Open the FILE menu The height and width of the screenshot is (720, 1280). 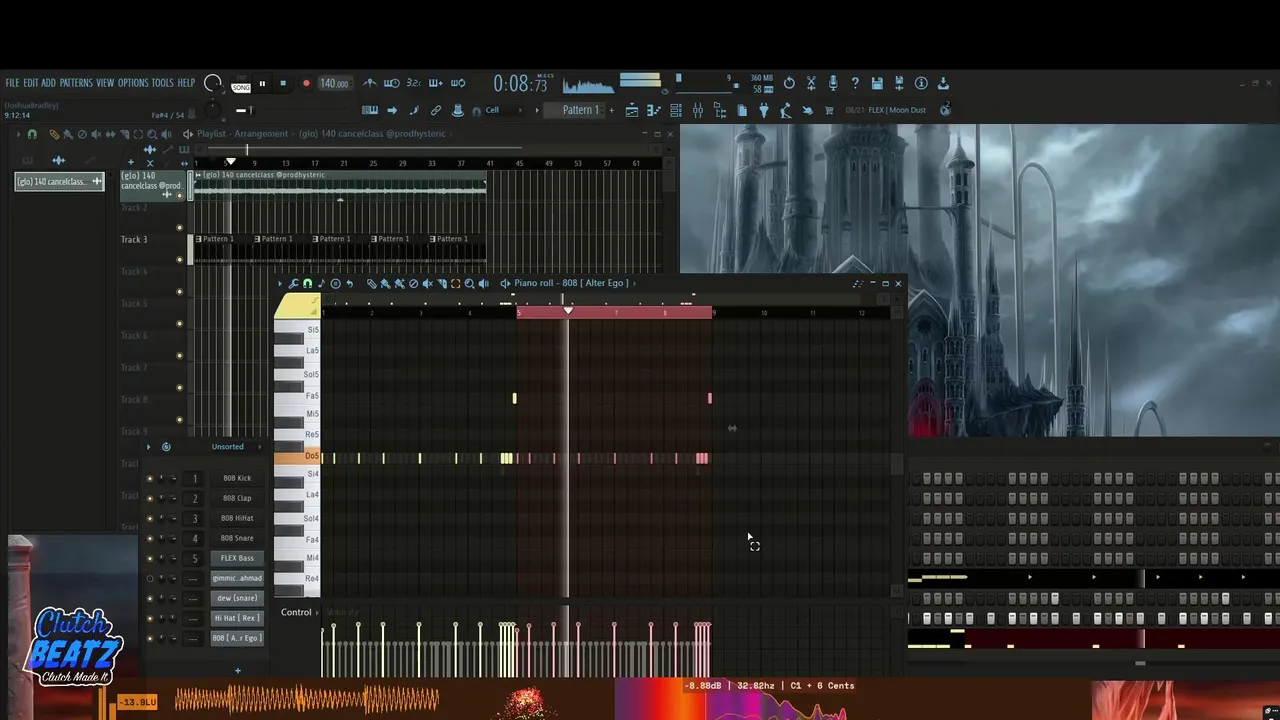12,83
